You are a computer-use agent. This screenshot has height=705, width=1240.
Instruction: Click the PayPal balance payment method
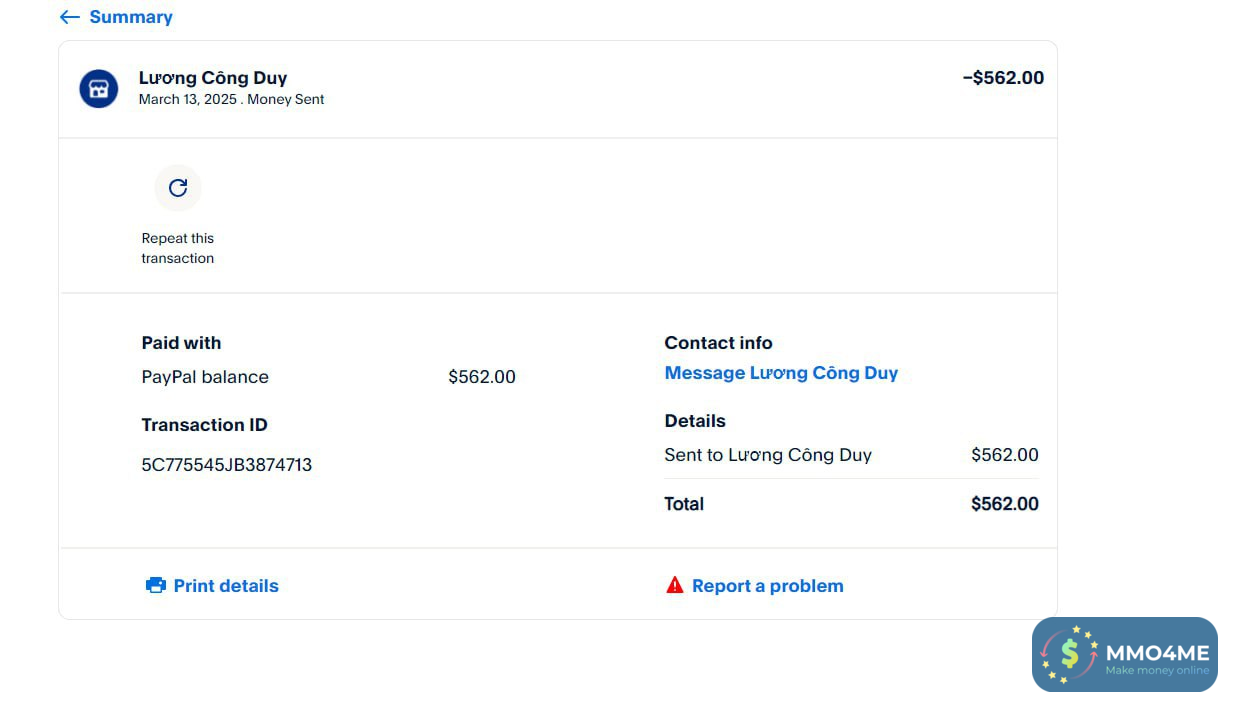click(205, 377)
